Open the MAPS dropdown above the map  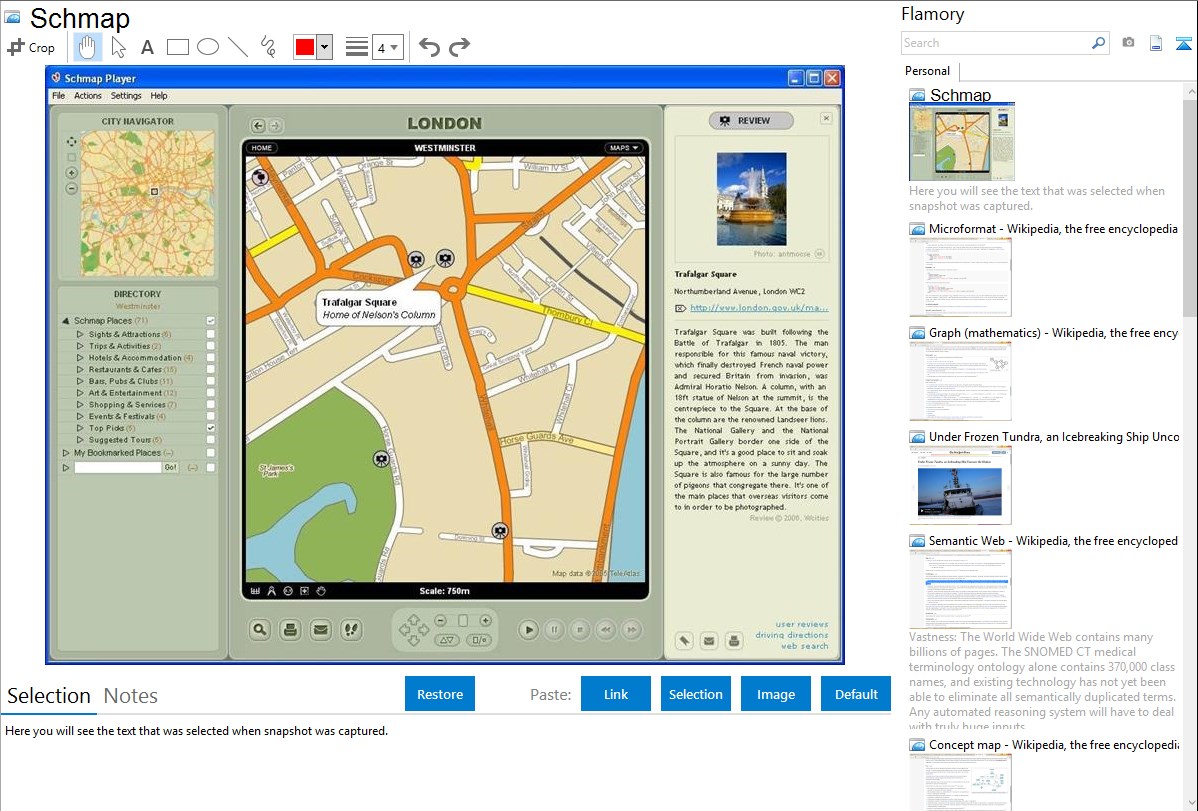click(623, 148)
